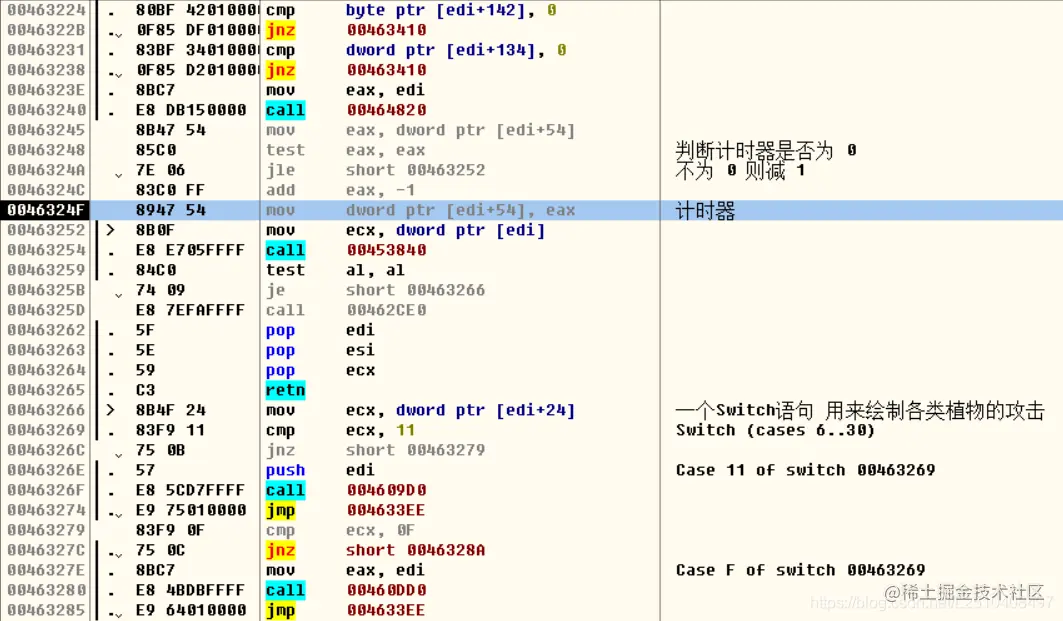
Task: Select cmp ecx, 0F instruction
Action: [x=340, y=530]
